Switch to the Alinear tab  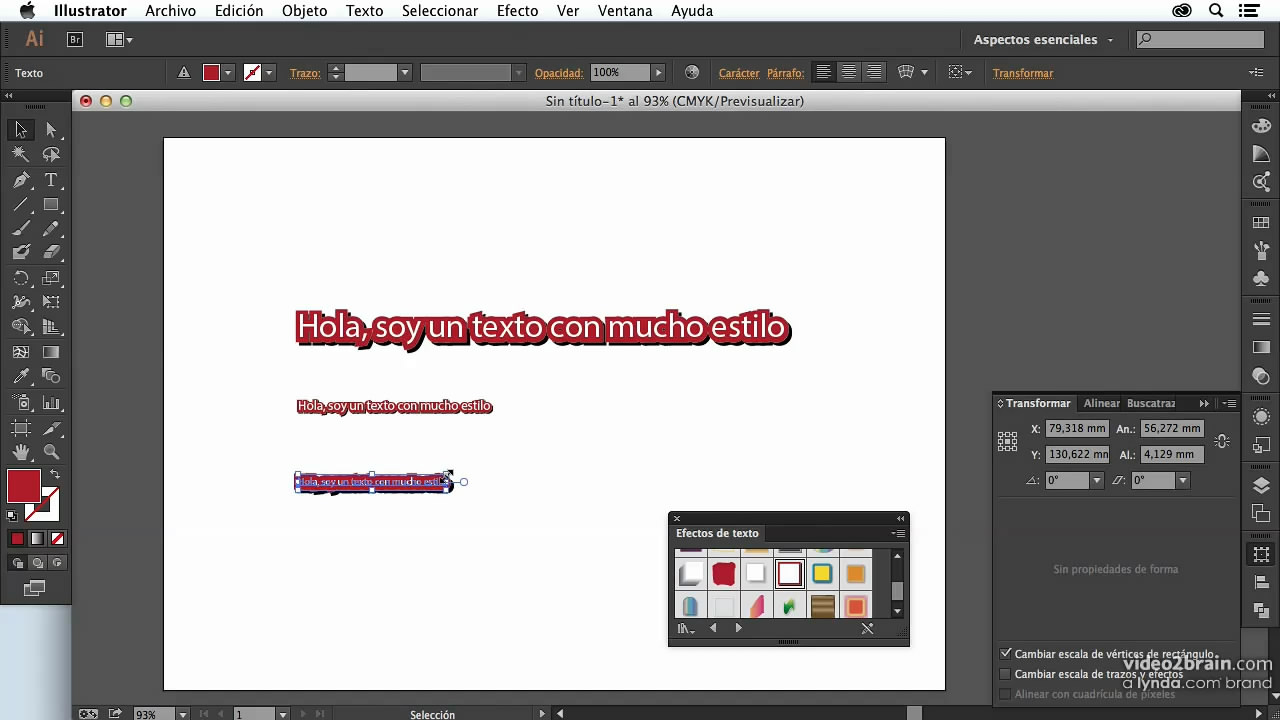(1102, 403)
